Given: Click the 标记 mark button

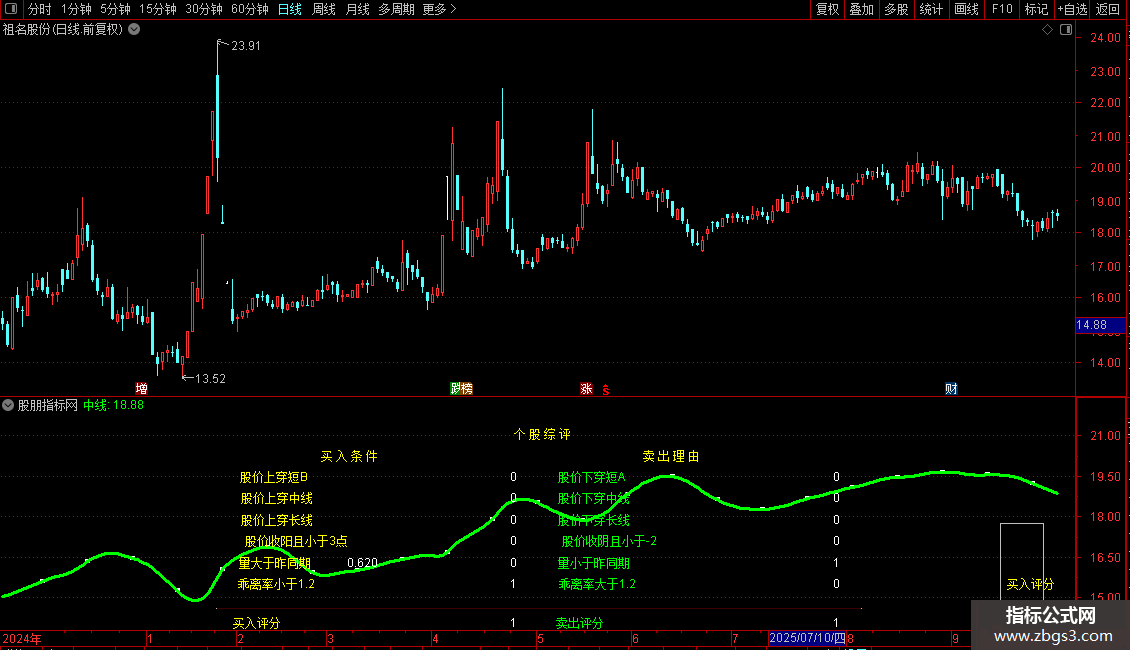Looking at the screenshot, I should point(1036,9).
